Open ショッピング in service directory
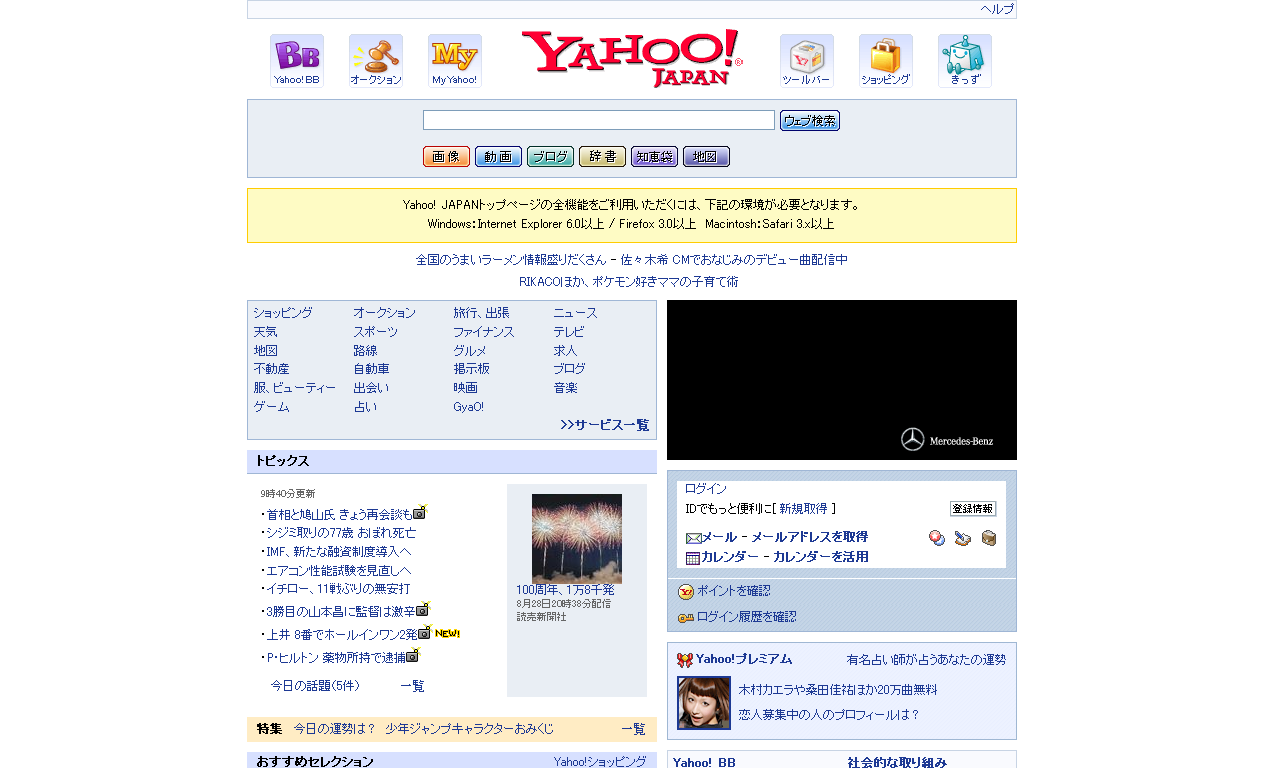The image size is (1280, 768). click(283, 313)
